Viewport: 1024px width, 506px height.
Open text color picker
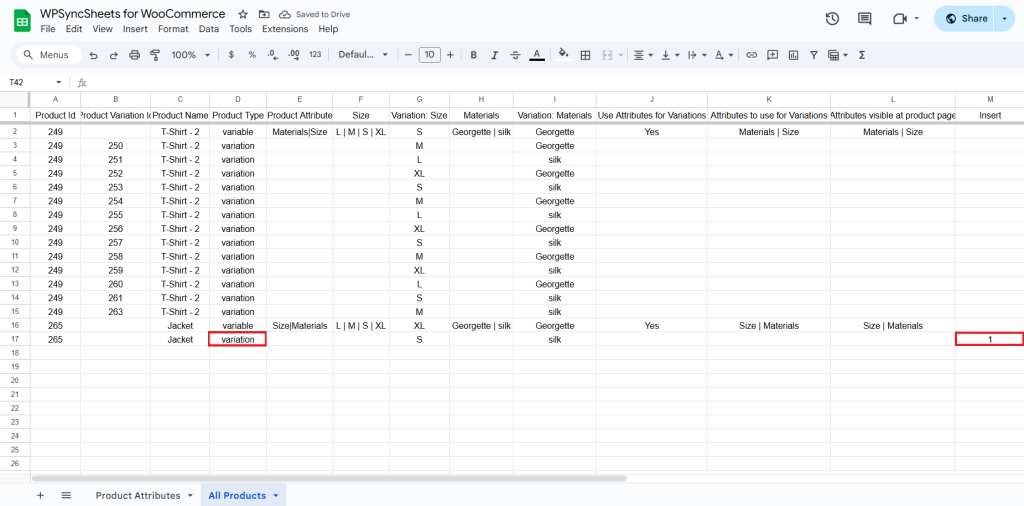point(537,55)
